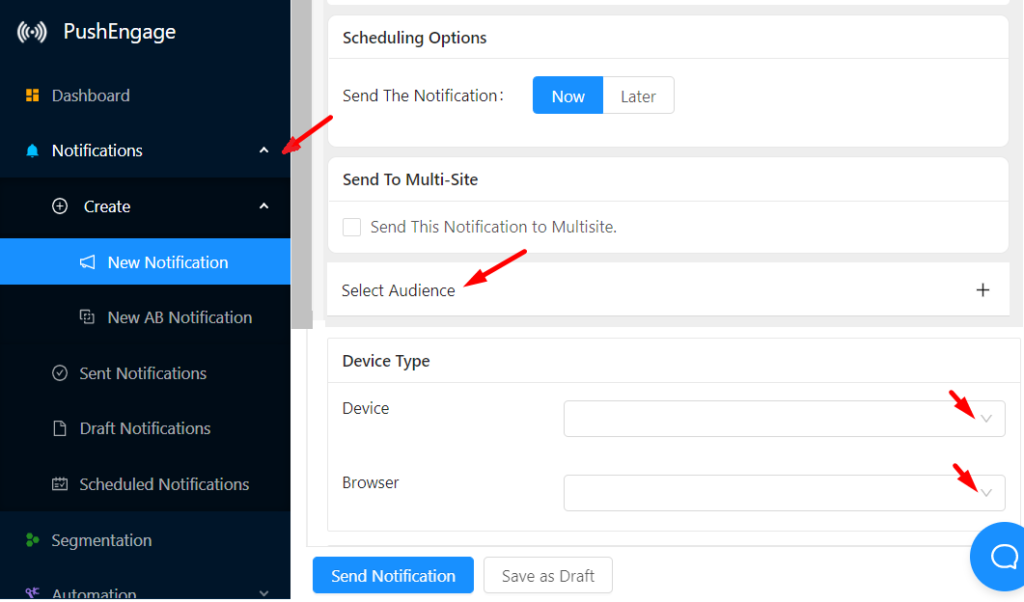Click the Notifications bell icon

[x=32, y=151]
